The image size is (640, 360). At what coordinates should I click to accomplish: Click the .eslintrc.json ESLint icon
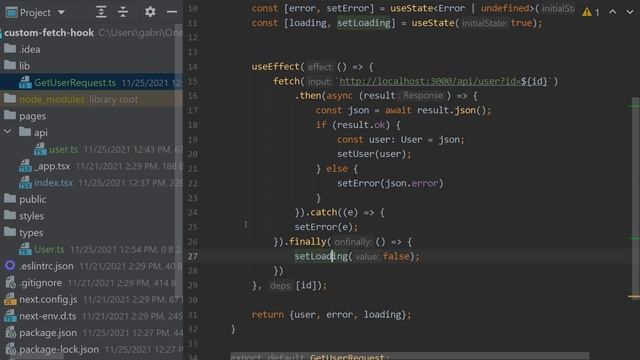pyautogui.click(x=10, y=266)
